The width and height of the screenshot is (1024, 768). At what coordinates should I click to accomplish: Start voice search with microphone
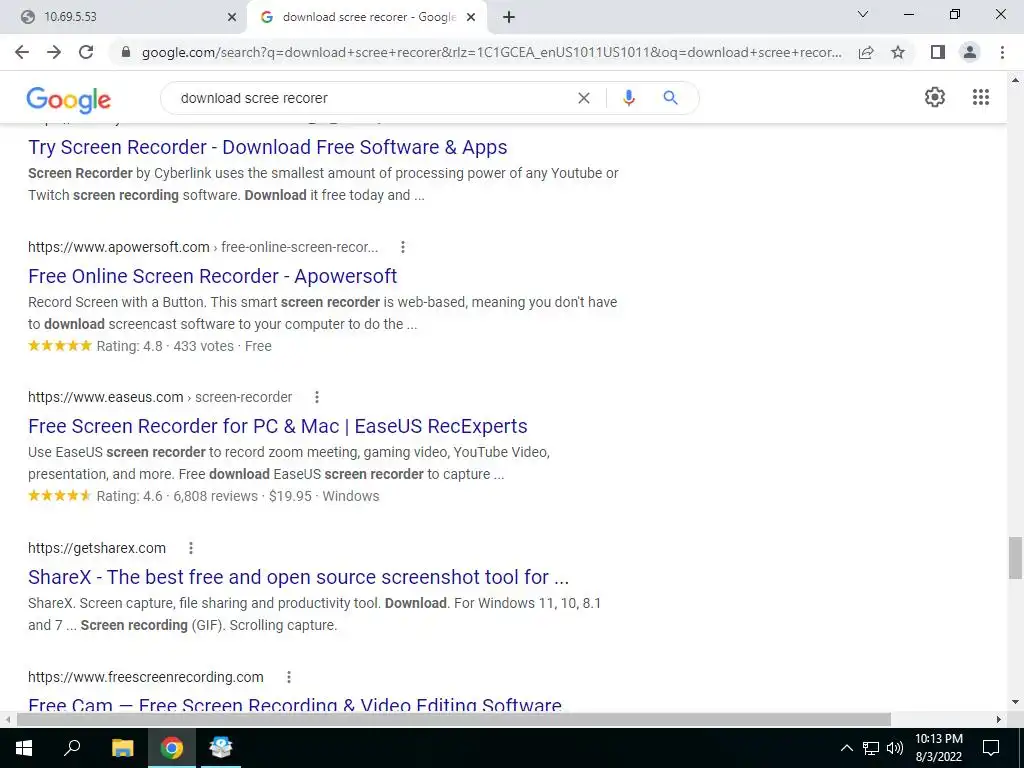tap(628, 98)
